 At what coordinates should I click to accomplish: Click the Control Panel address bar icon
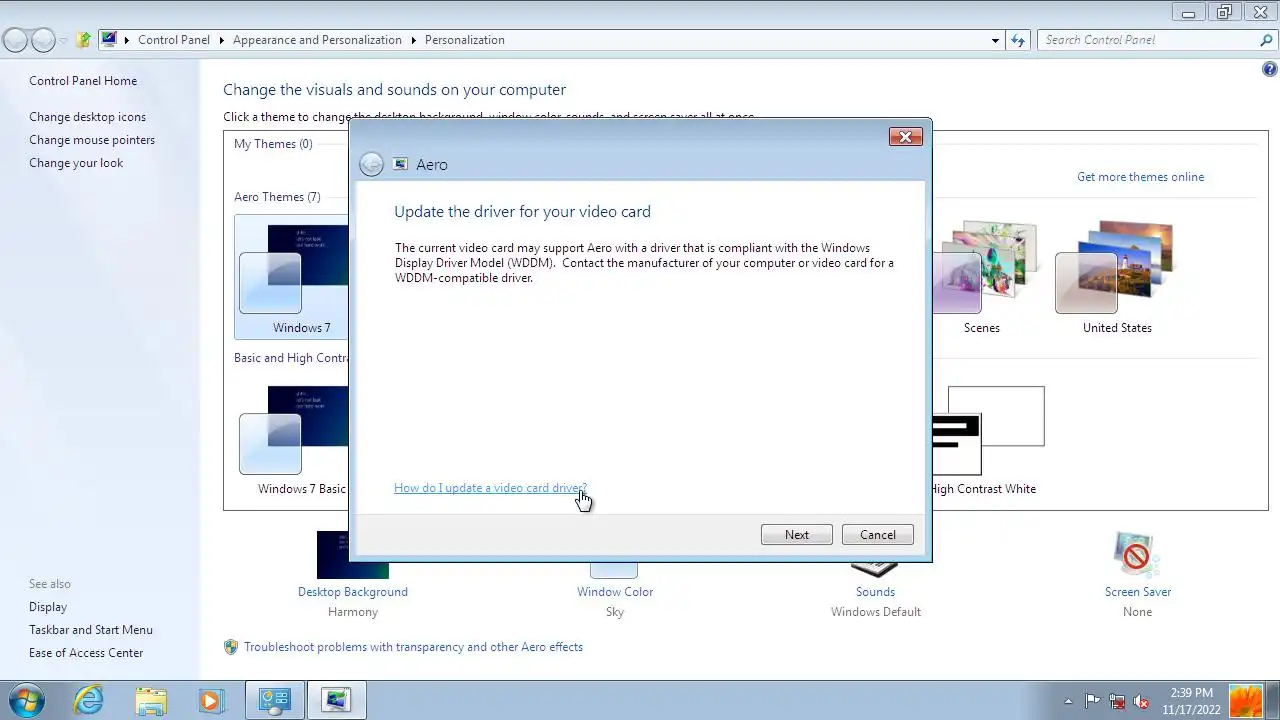coord(109,40)
